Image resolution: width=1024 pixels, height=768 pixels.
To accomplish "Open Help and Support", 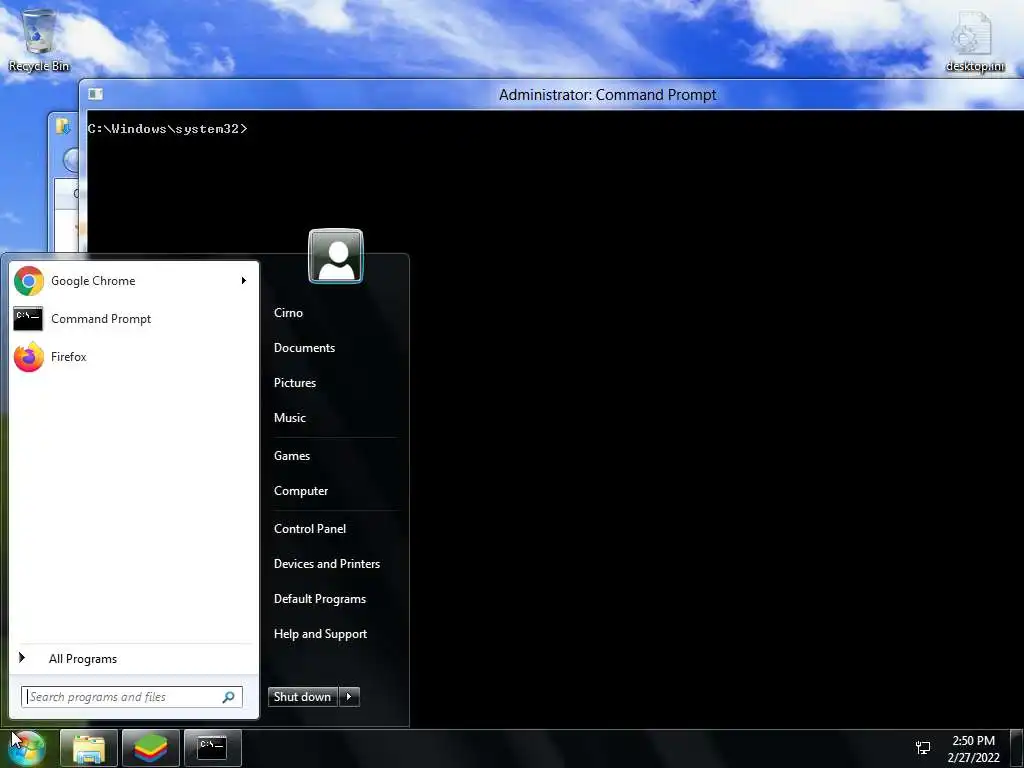I will pos(321,634).
